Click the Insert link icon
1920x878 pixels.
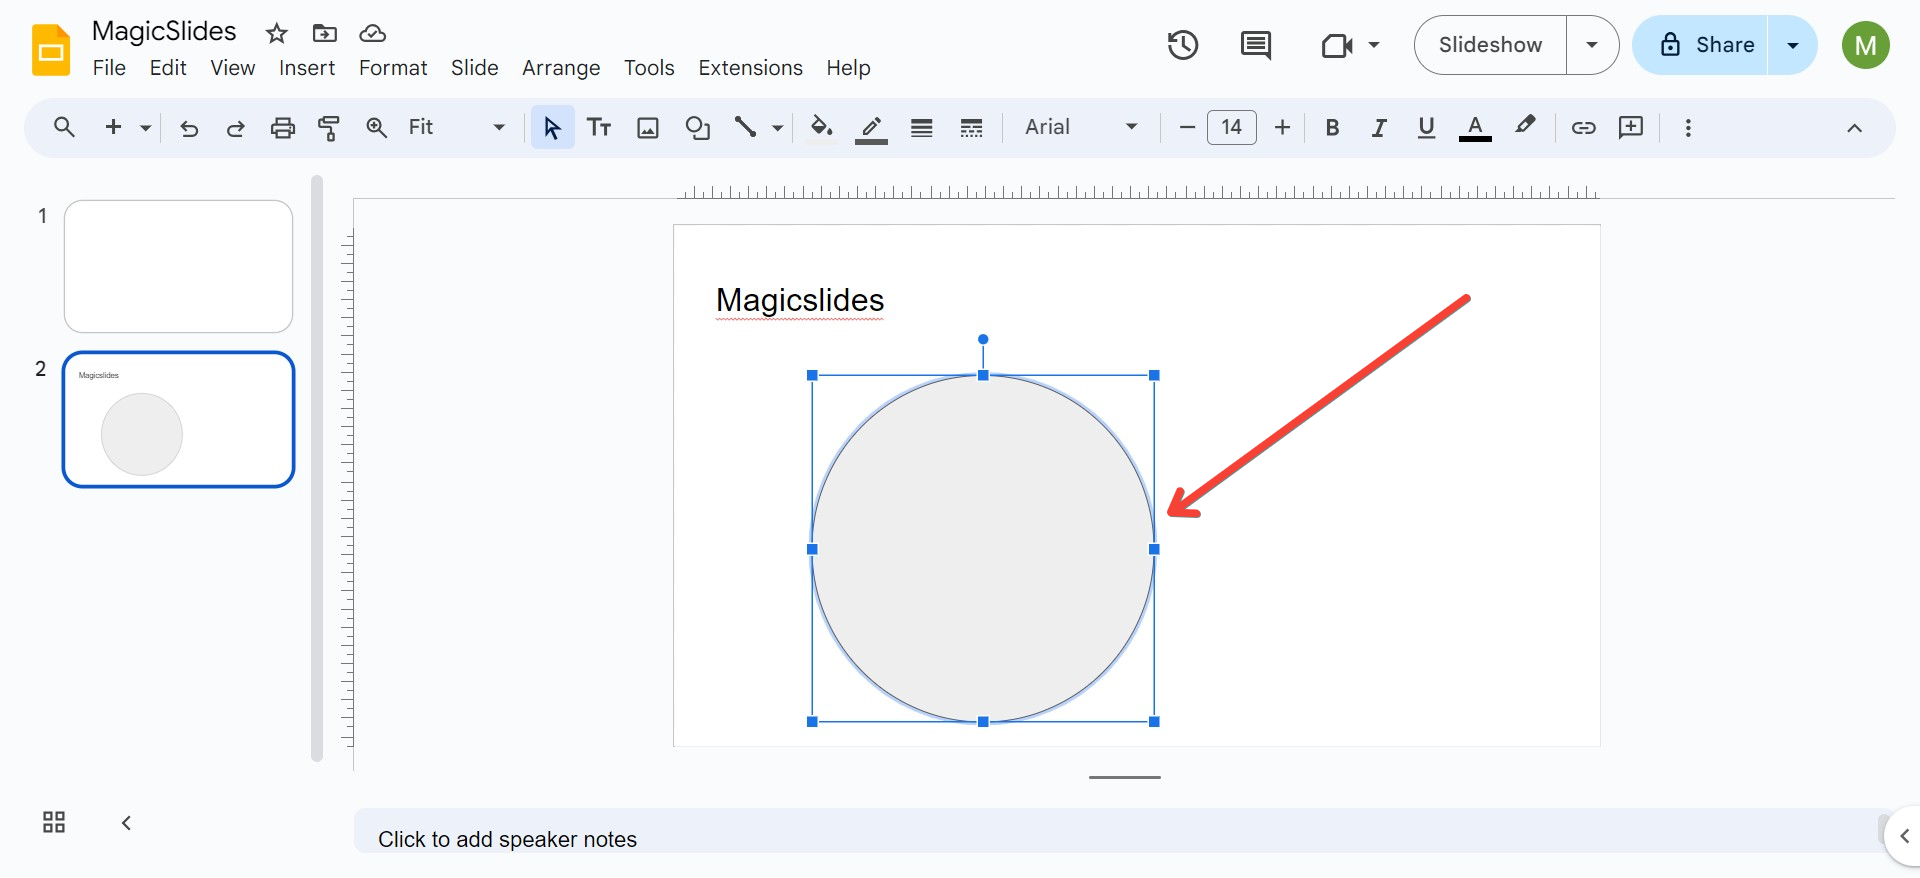(x=1583, y=127)
